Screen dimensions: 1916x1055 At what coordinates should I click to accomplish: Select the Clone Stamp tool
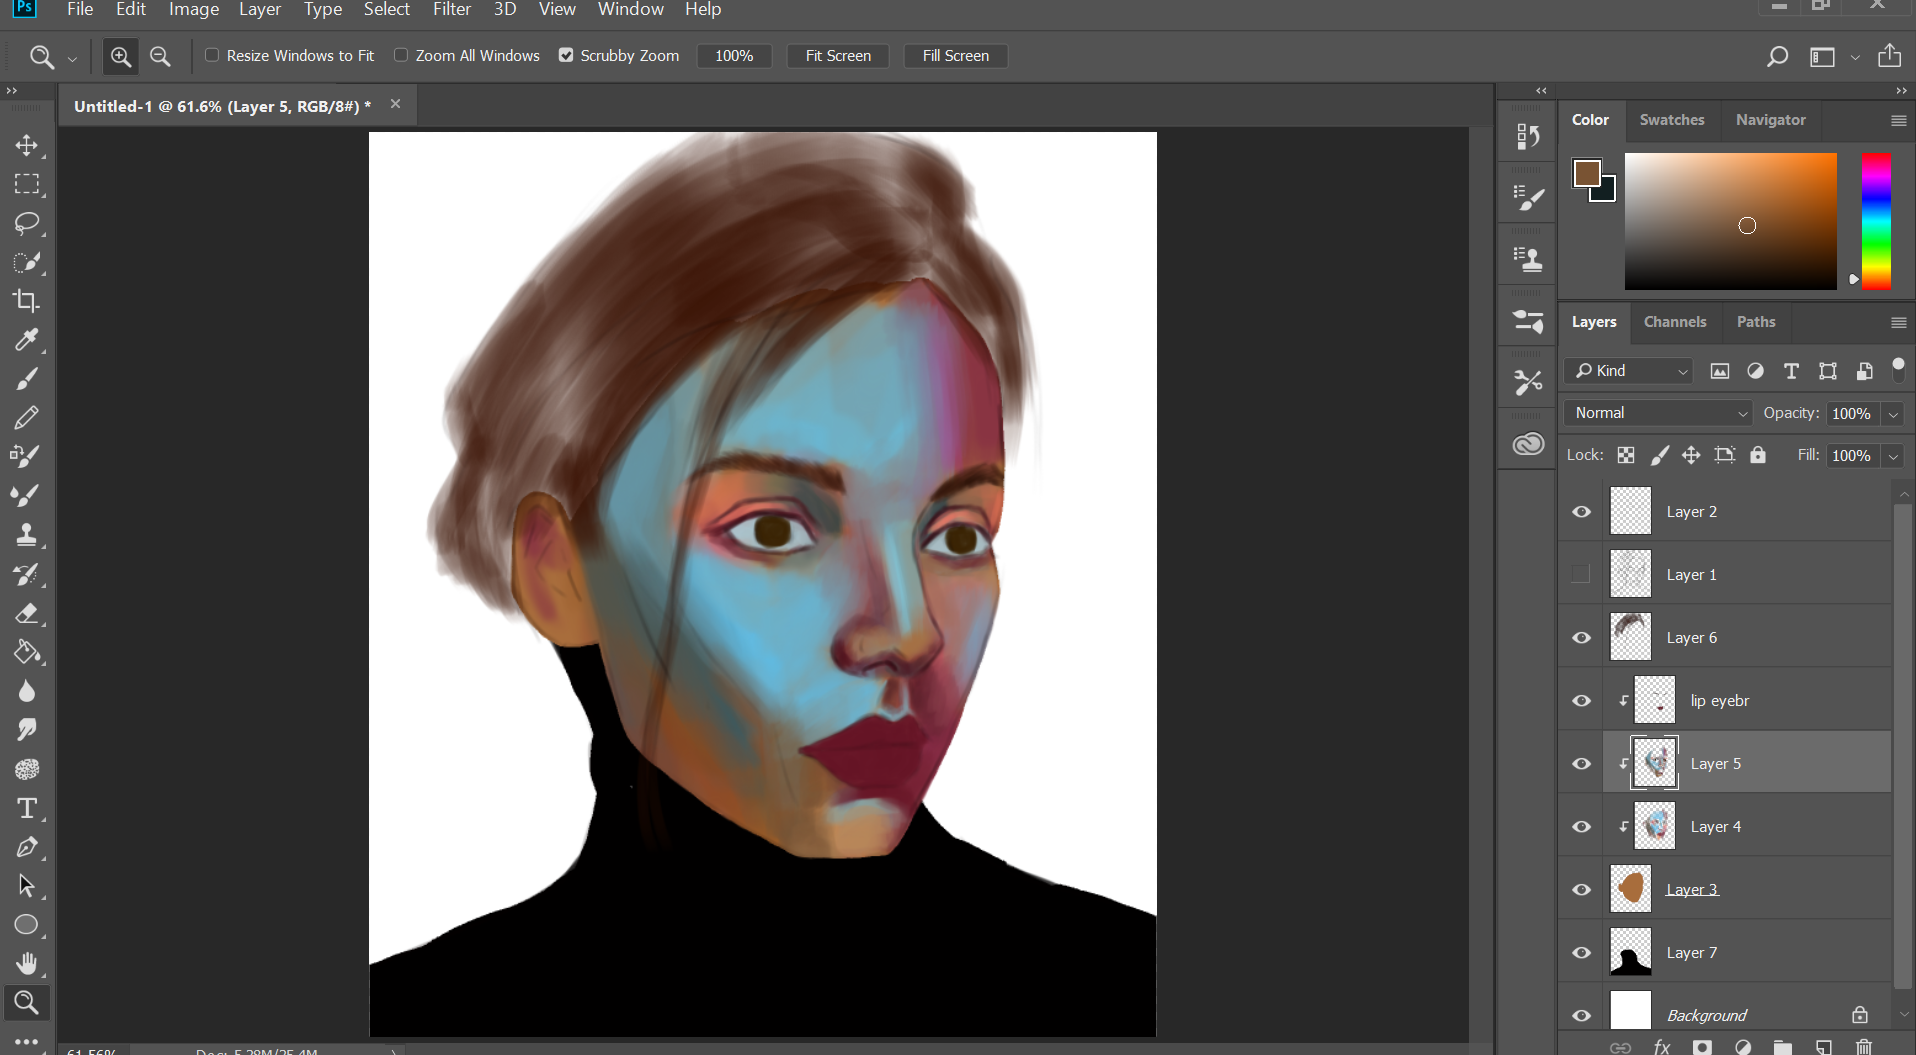pos(27,535)
